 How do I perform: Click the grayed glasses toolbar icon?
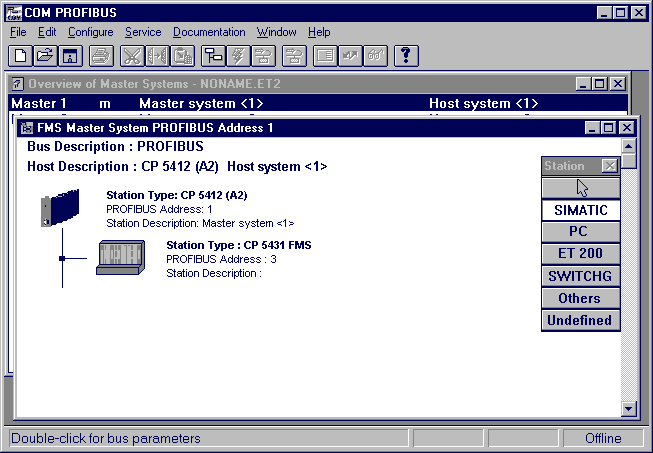[375, 56]
